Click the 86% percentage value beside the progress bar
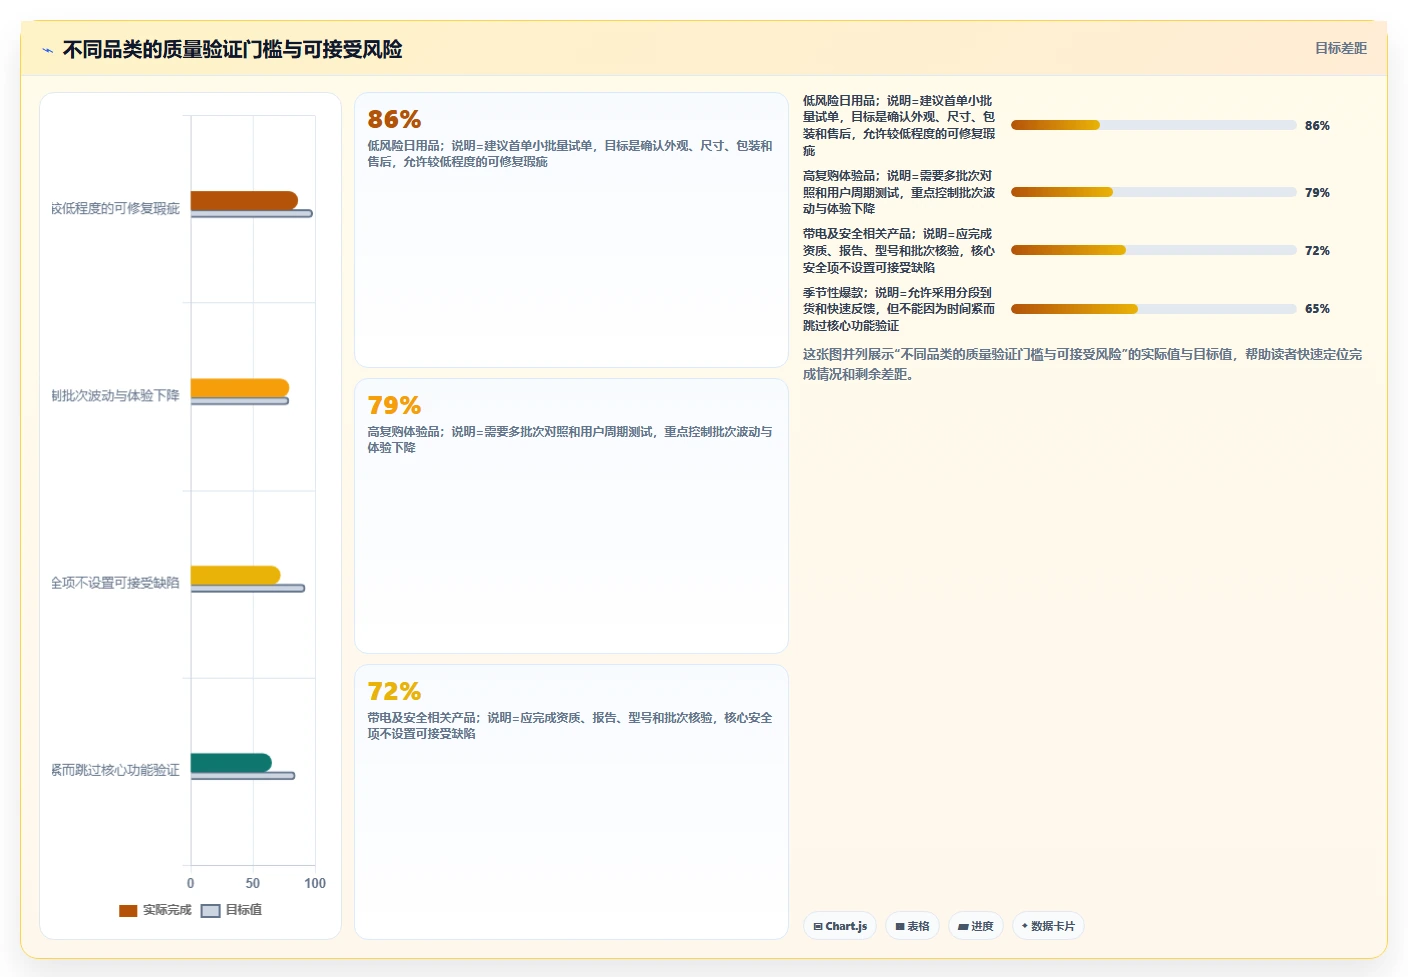 pos(1317,126)
